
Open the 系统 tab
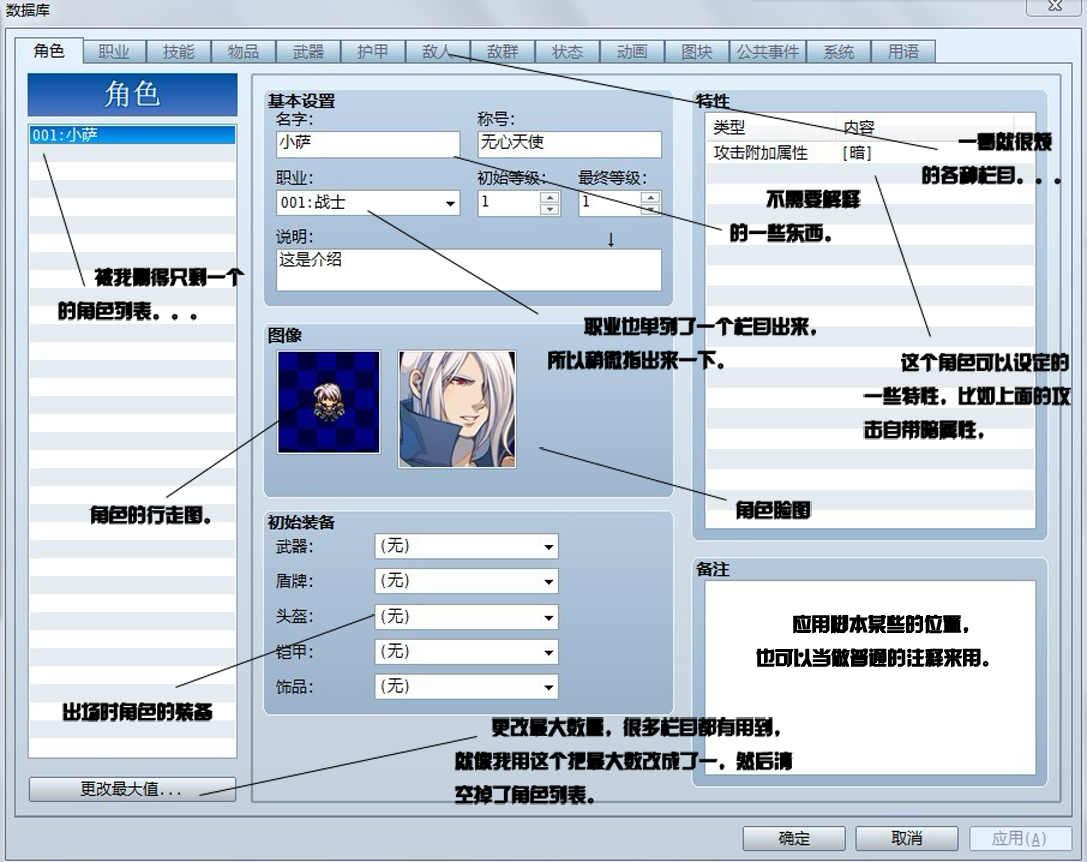click(838, 52)
